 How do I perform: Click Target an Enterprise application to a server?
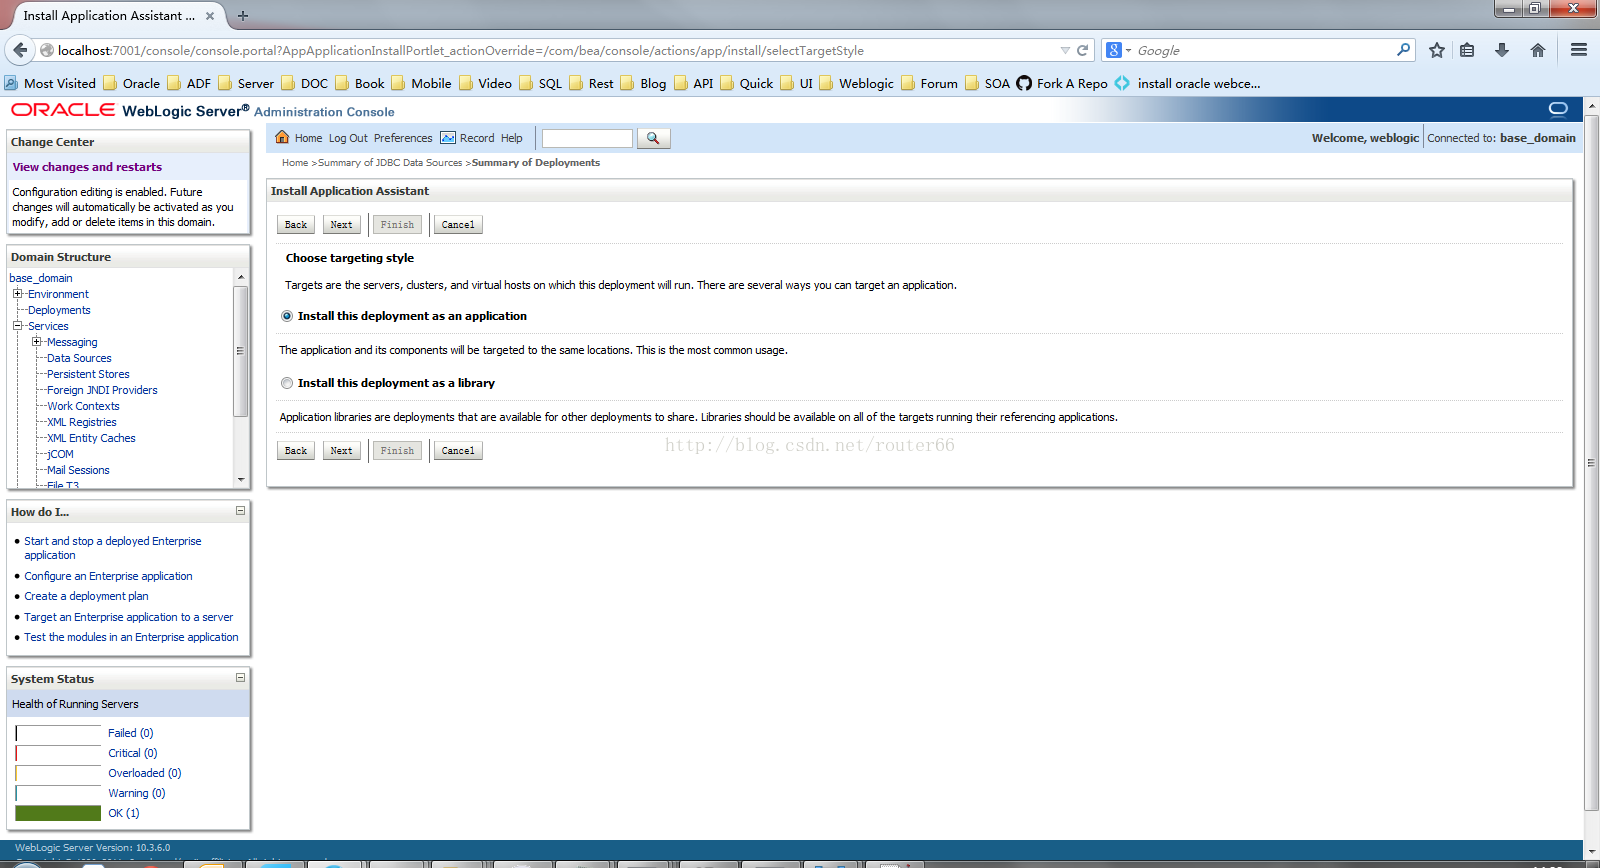click(x=129, y=617)
